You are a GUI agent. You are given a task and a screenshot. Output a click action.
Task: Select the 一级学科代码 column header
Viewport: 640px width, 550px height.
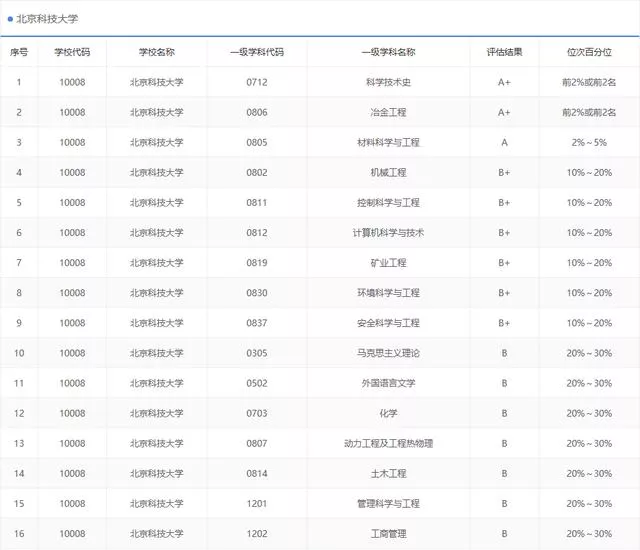tap(257, 52)
